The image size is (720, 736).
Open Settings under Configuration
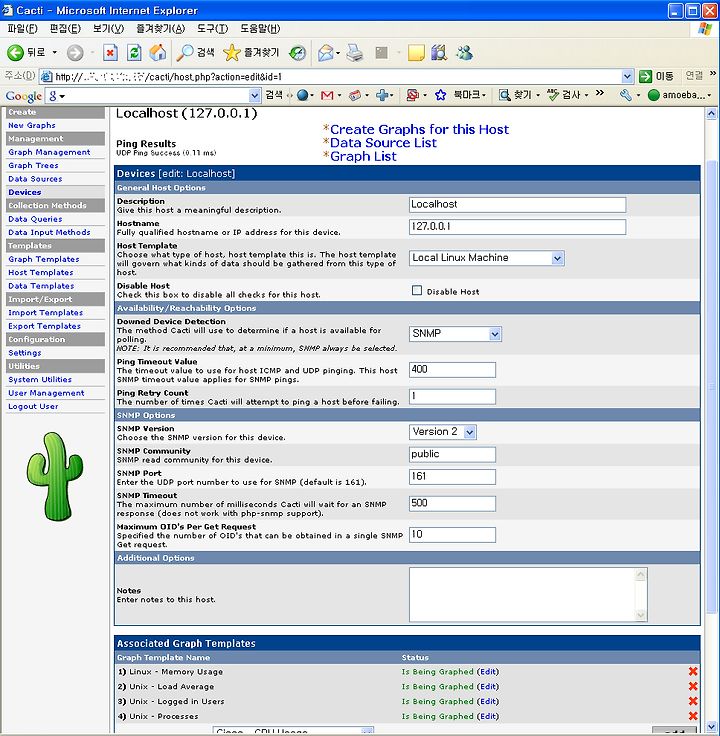click(25, 353)
